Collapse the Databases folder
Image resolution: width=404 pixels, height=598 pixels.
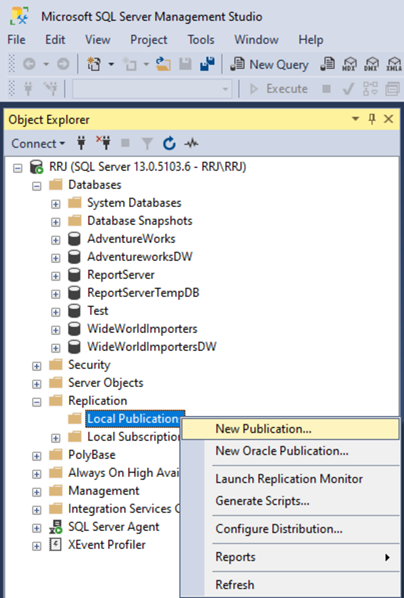37,186
